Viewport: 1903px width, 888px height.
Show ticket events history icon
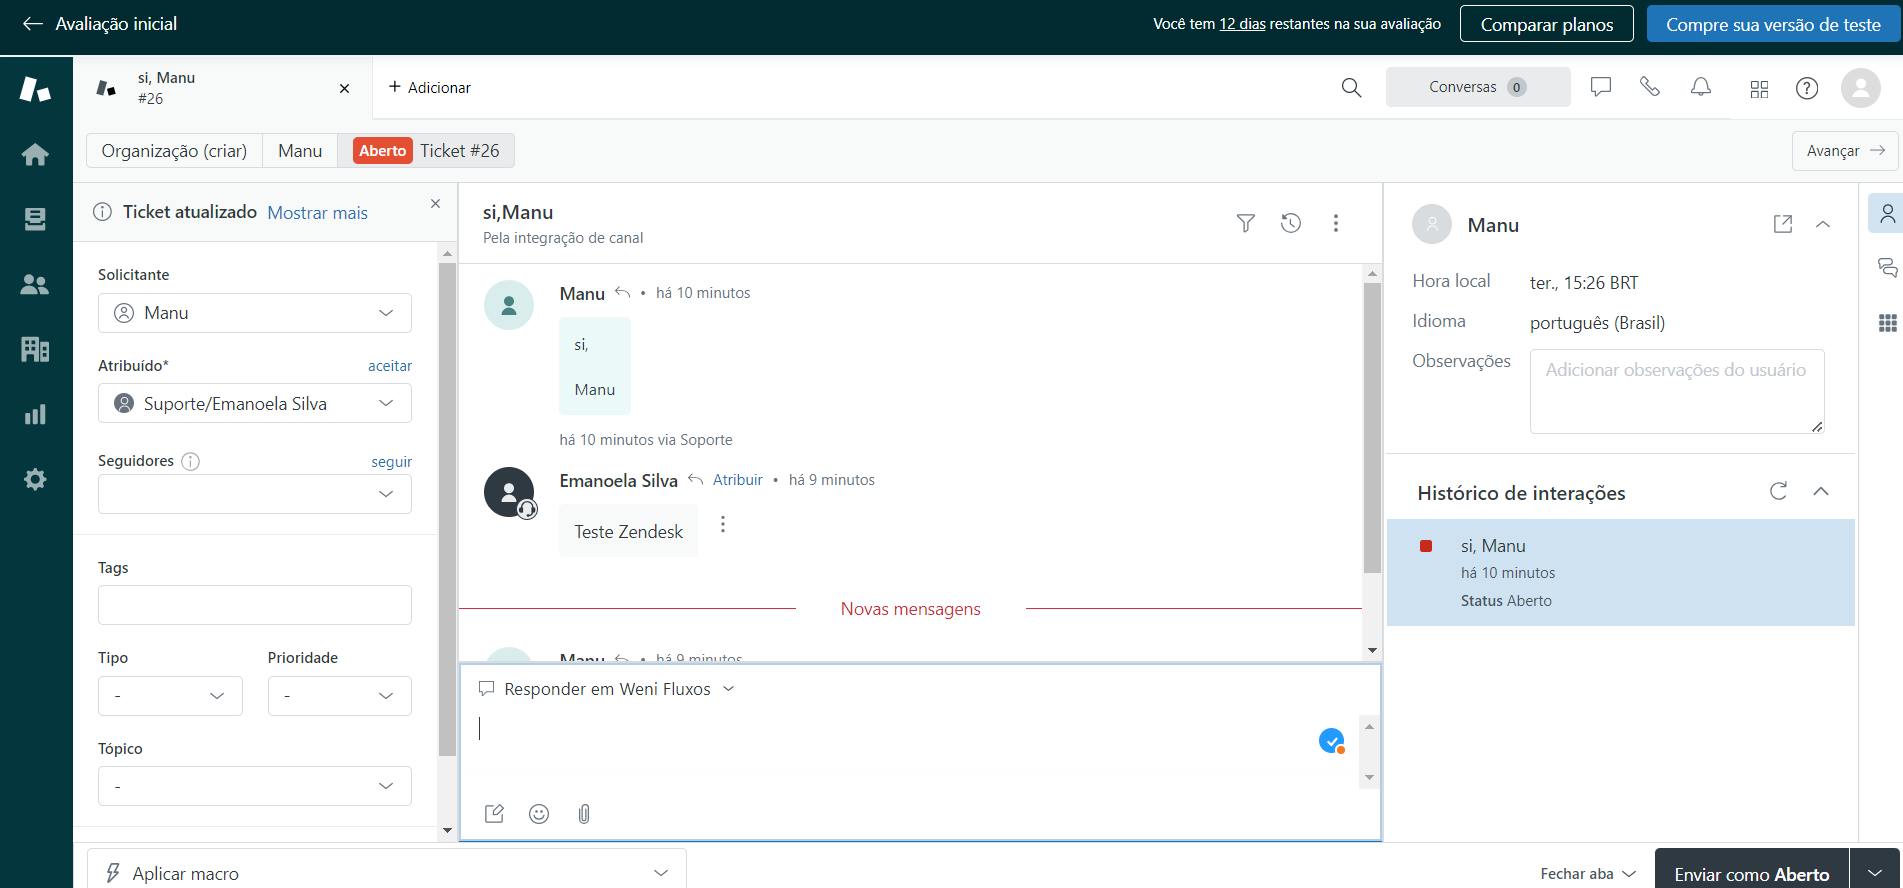[1291, 223]
